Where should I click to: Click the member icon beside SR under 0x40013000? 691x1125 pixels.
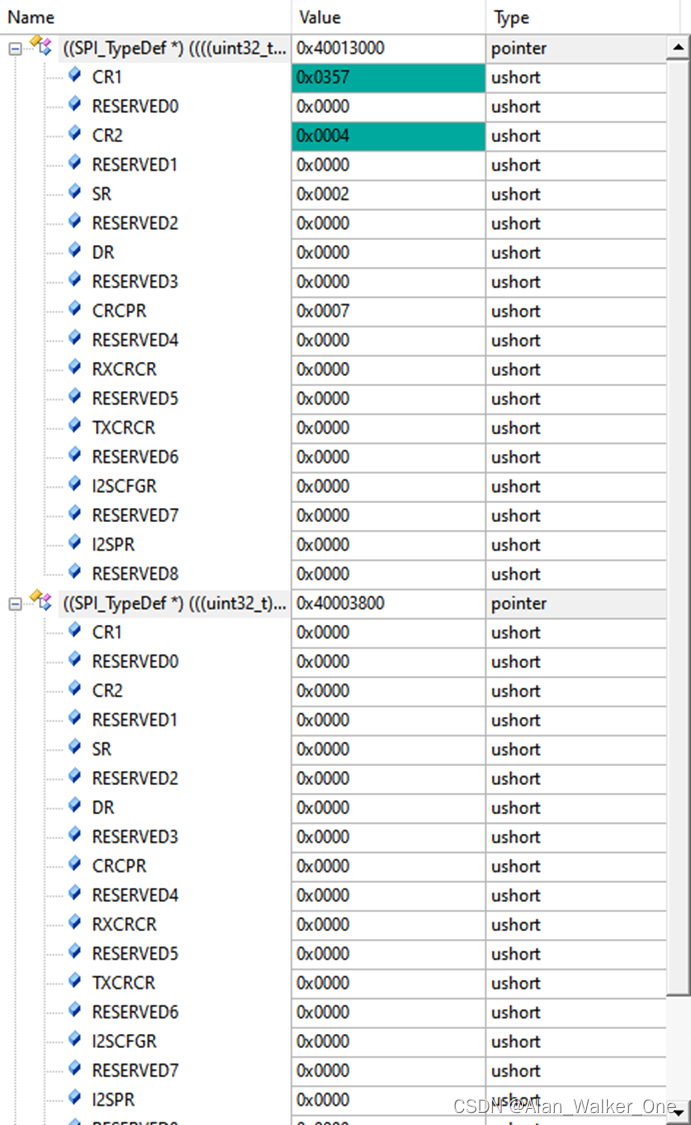coord(75,192)
